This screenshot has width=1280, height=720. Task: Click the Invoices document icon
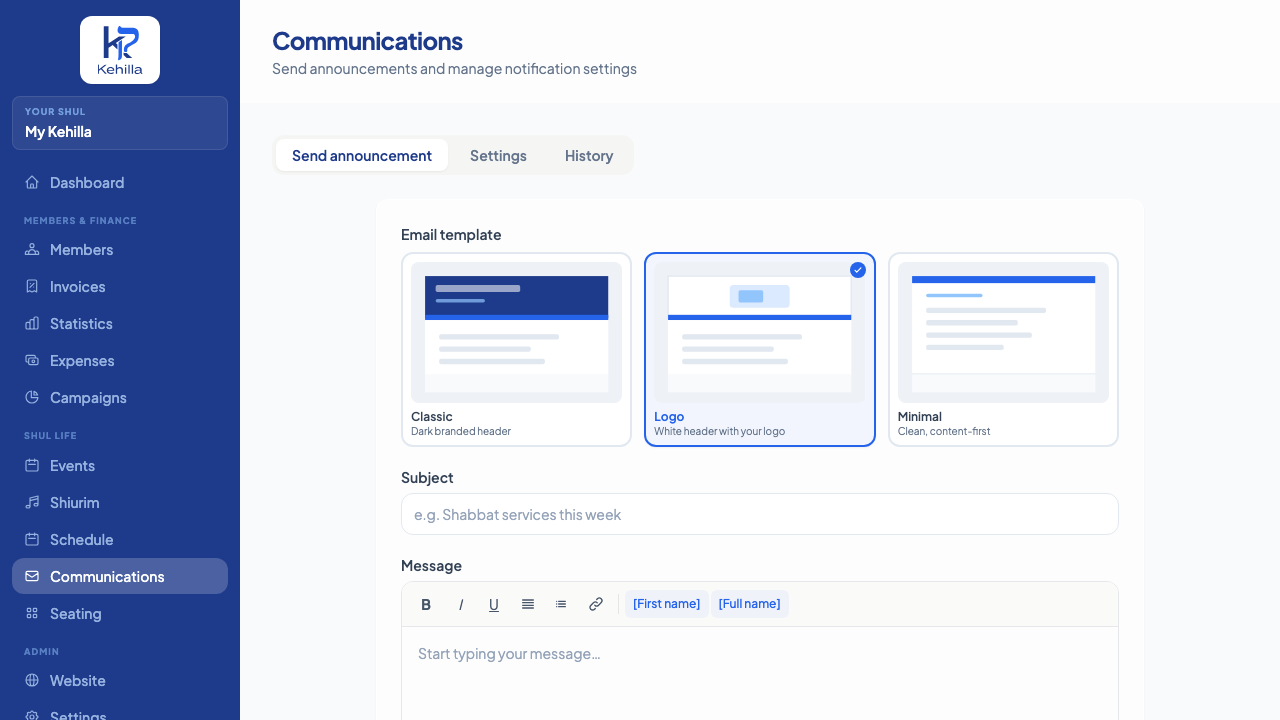32,286
